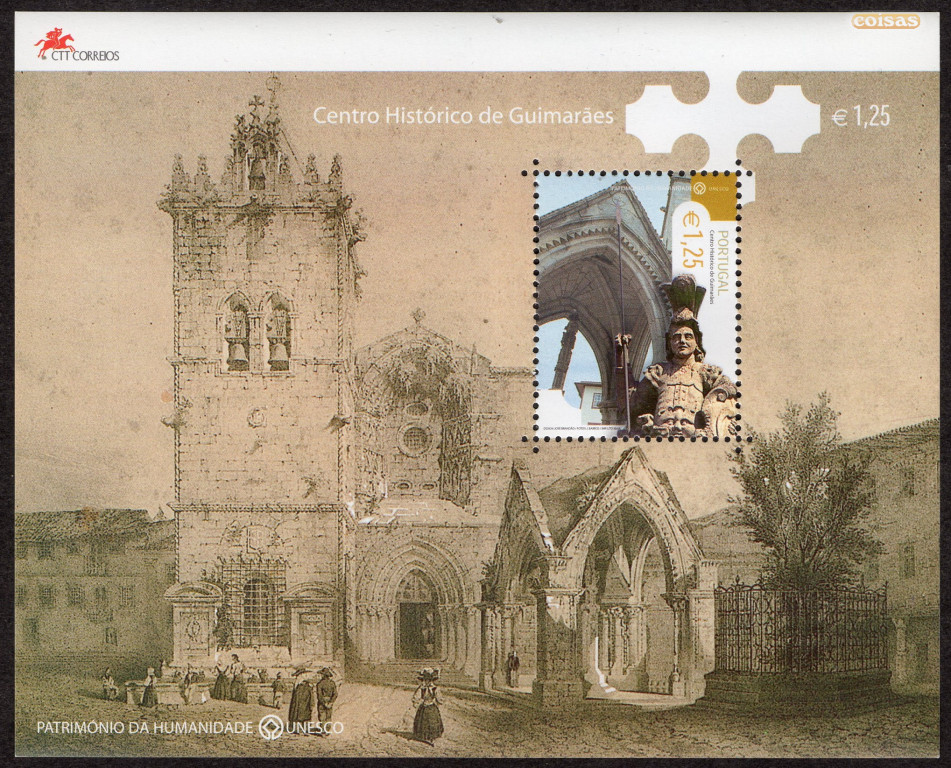Click the rose window on church facade

(414, 438)
